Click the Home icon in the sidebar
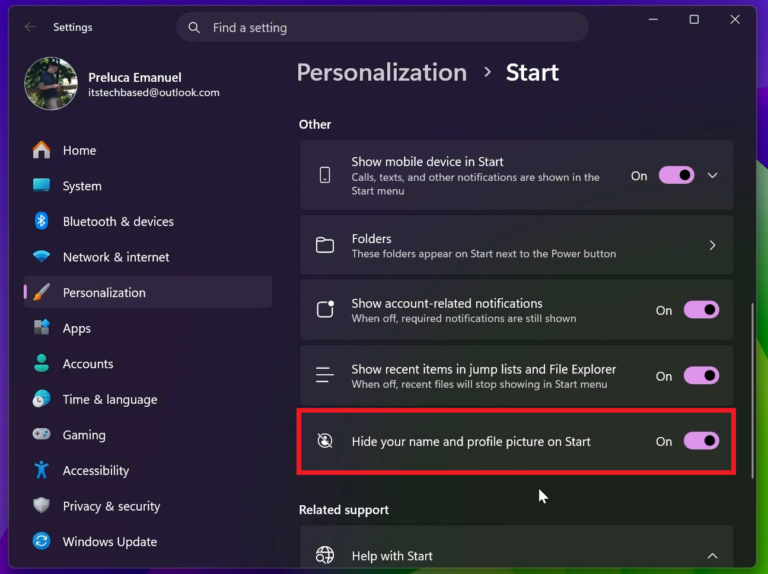Image resolution: width=768 pixels, height=574 pixels. [42, 150]
